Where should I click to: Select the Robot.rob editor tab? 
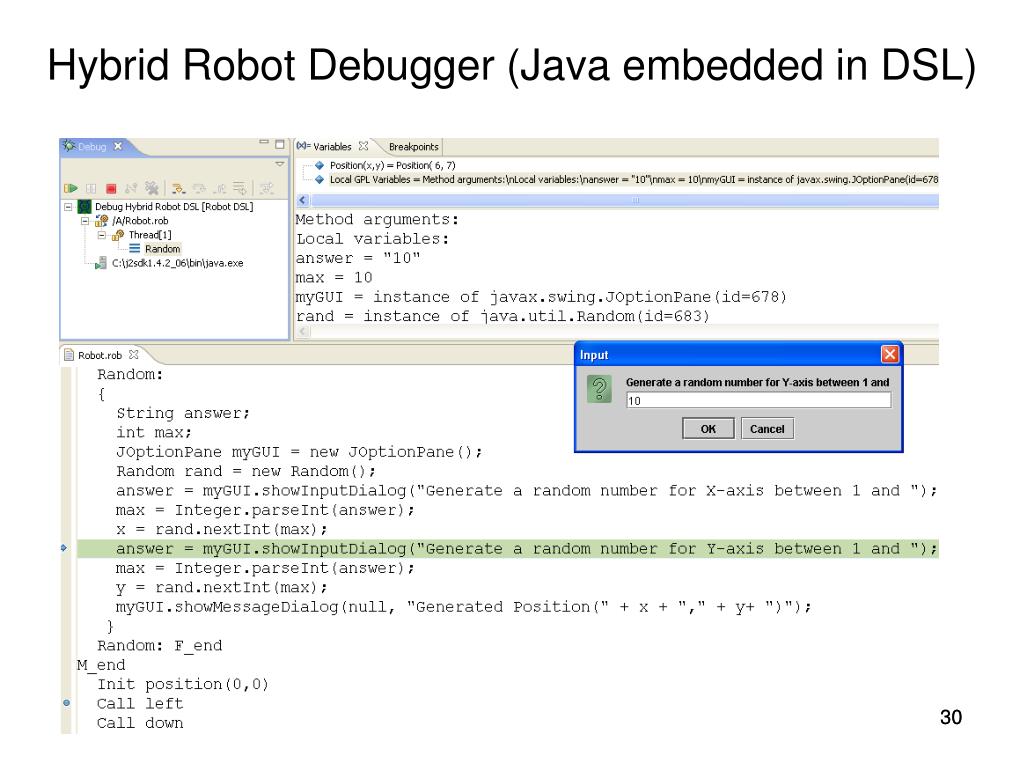tap(101, 355)
